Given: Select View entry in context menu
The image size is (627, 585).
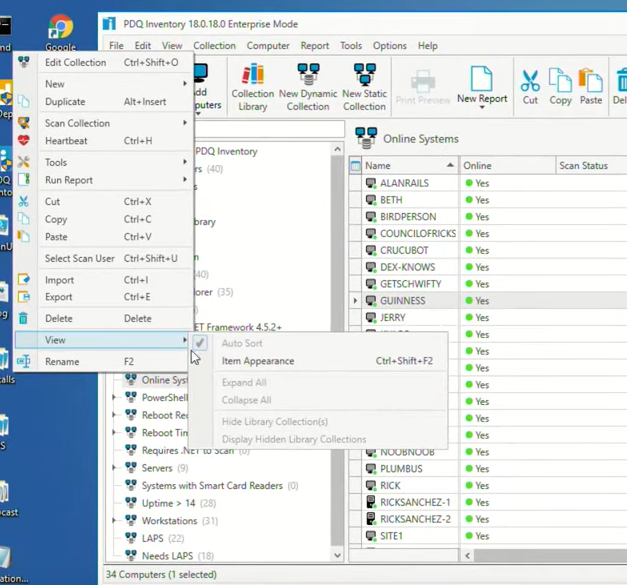Looking at the screenshot, I should (x=104, y=340).
